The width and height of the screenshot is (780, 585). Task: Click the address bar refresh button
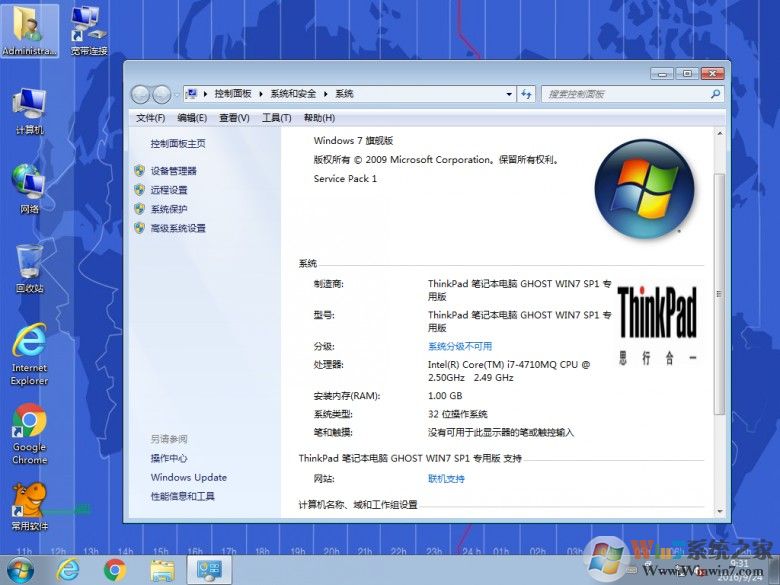(x=527, y=94)
